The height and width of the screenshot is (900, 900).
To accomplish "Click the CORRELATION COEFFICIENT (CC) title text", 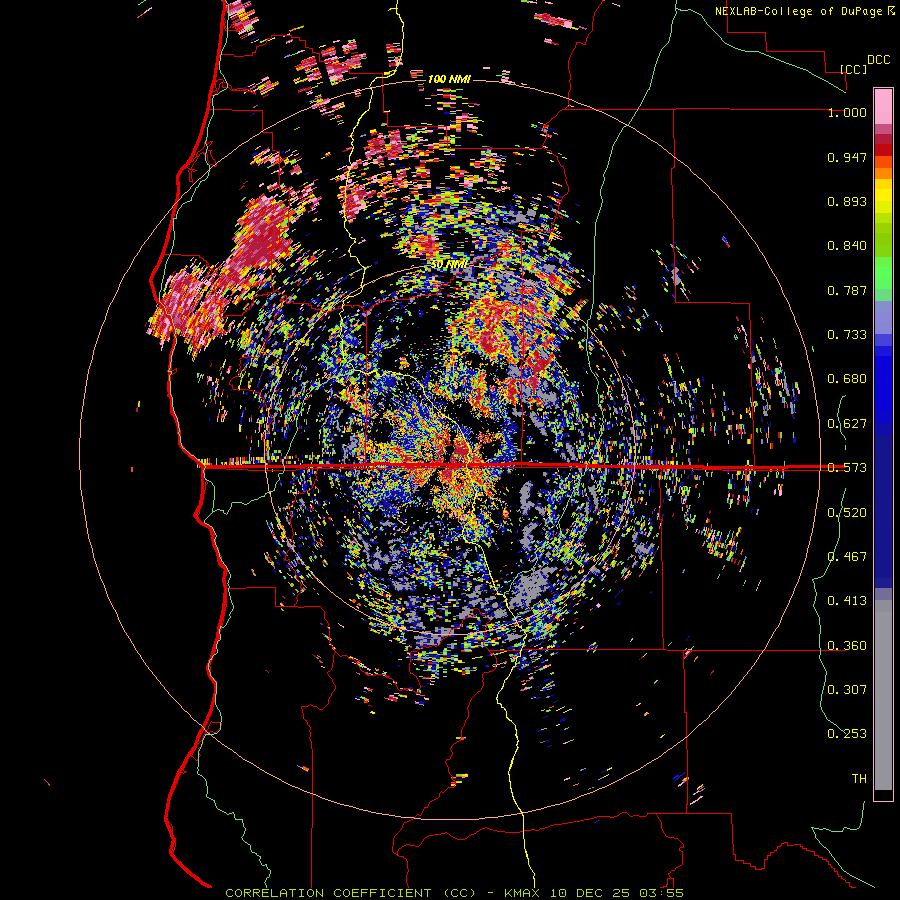I will [350, 893].
